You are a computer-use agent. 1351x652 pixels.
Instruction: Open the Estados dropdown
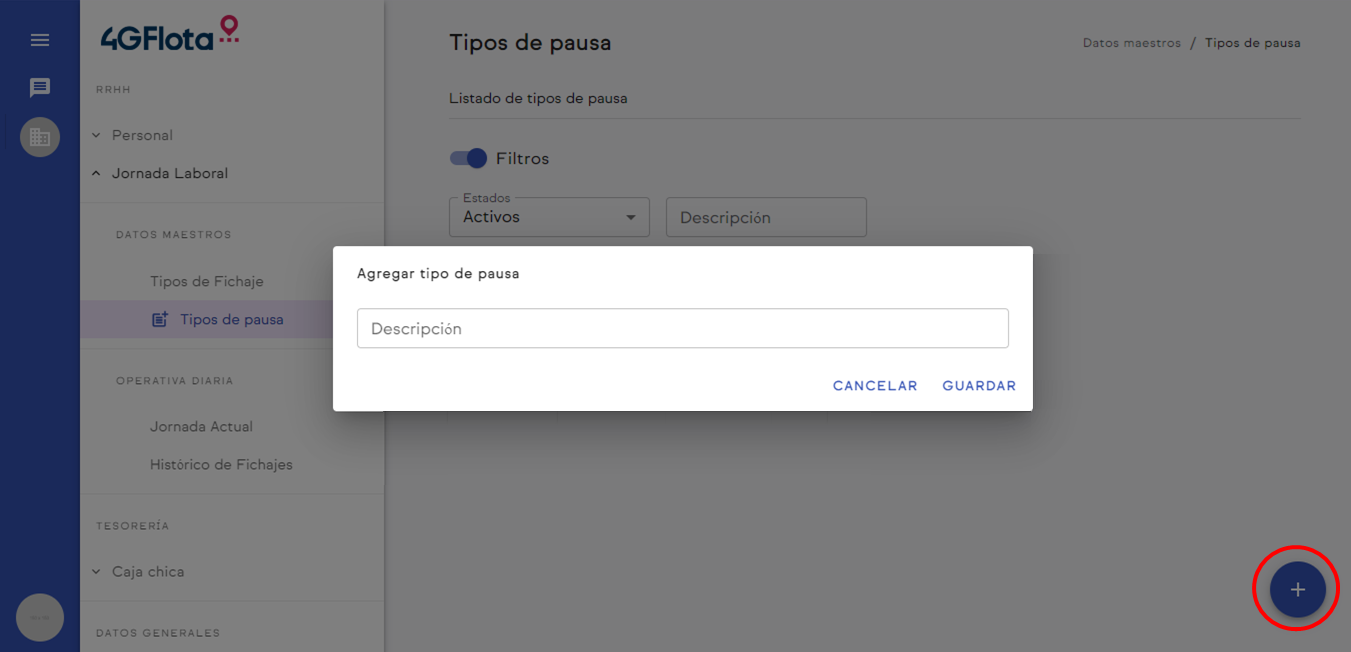549,217
